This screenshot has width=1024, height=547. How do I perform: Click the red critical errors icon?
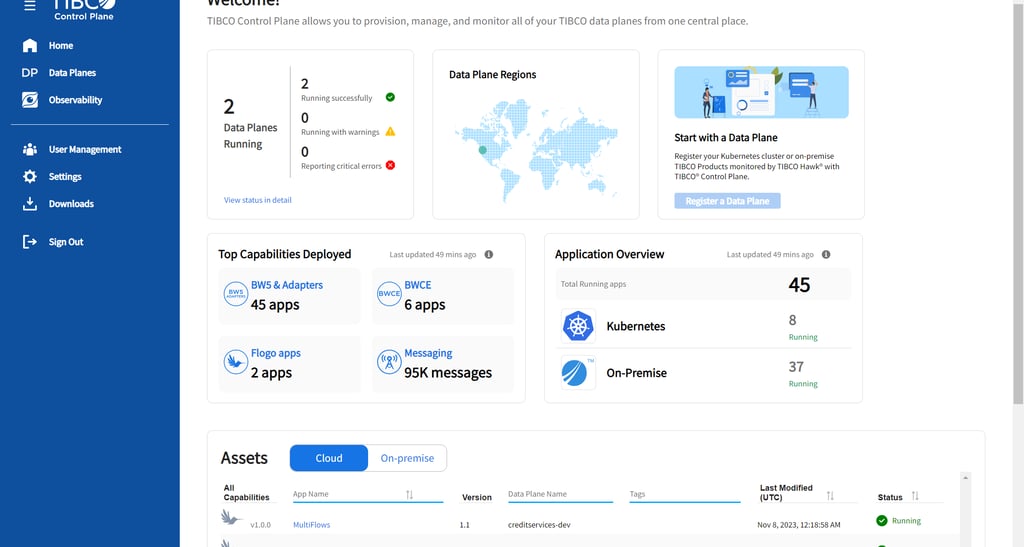pos(391,165)
